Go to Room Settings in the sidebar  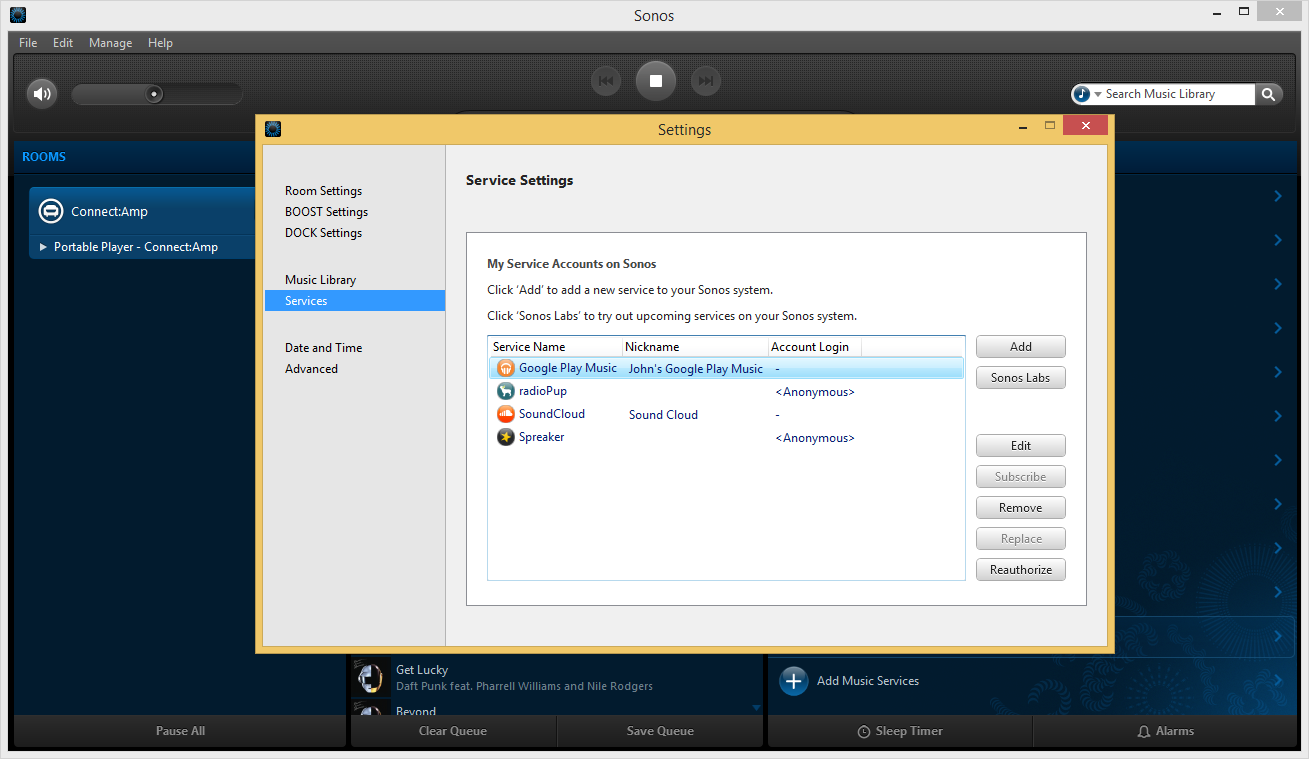pyautogui.click(x=324, y=191)
